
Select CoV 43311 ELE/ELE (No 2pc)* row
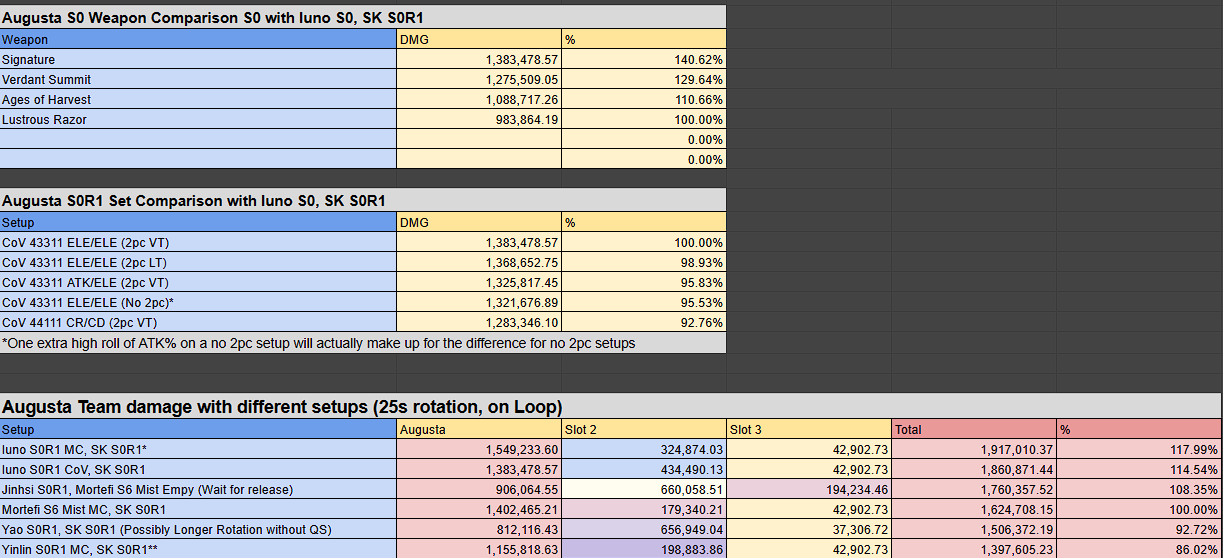tap(198, 303)
